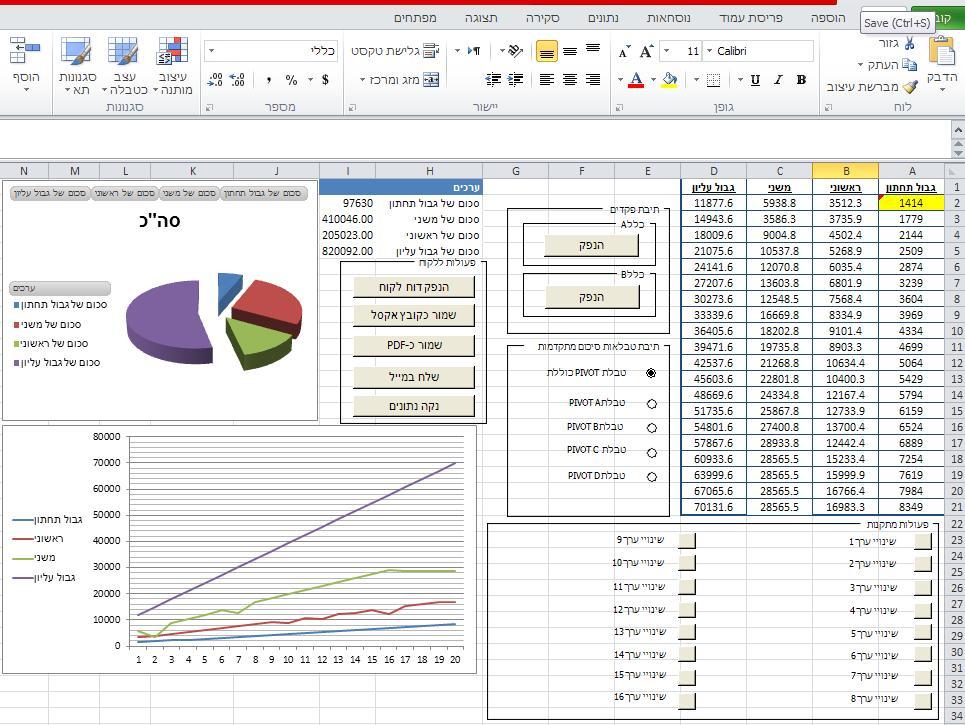
Task: Click the נקה נתונים button
Action: (x=414, y=406)
